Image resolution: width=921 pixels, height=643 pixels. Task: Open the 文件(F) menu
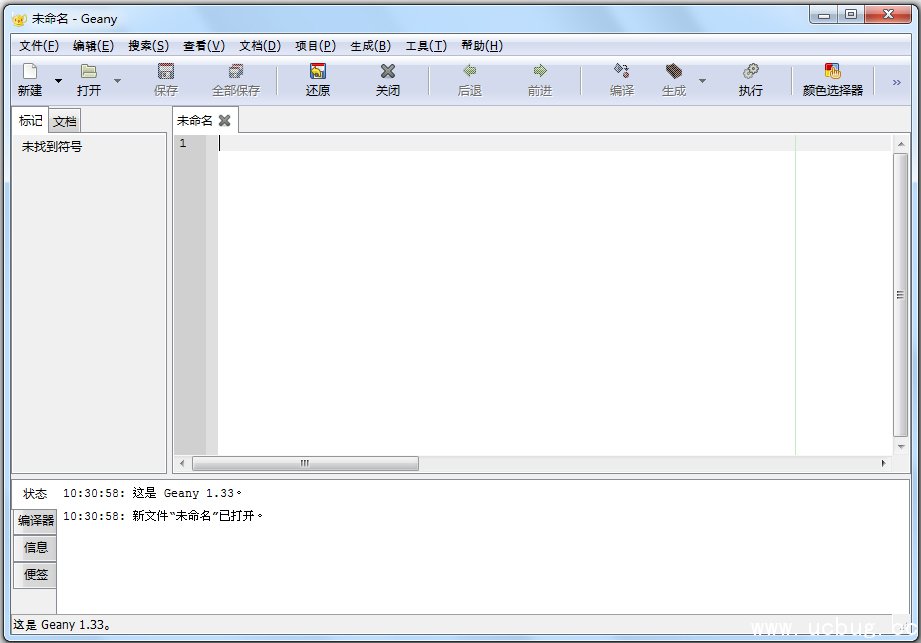39,46
